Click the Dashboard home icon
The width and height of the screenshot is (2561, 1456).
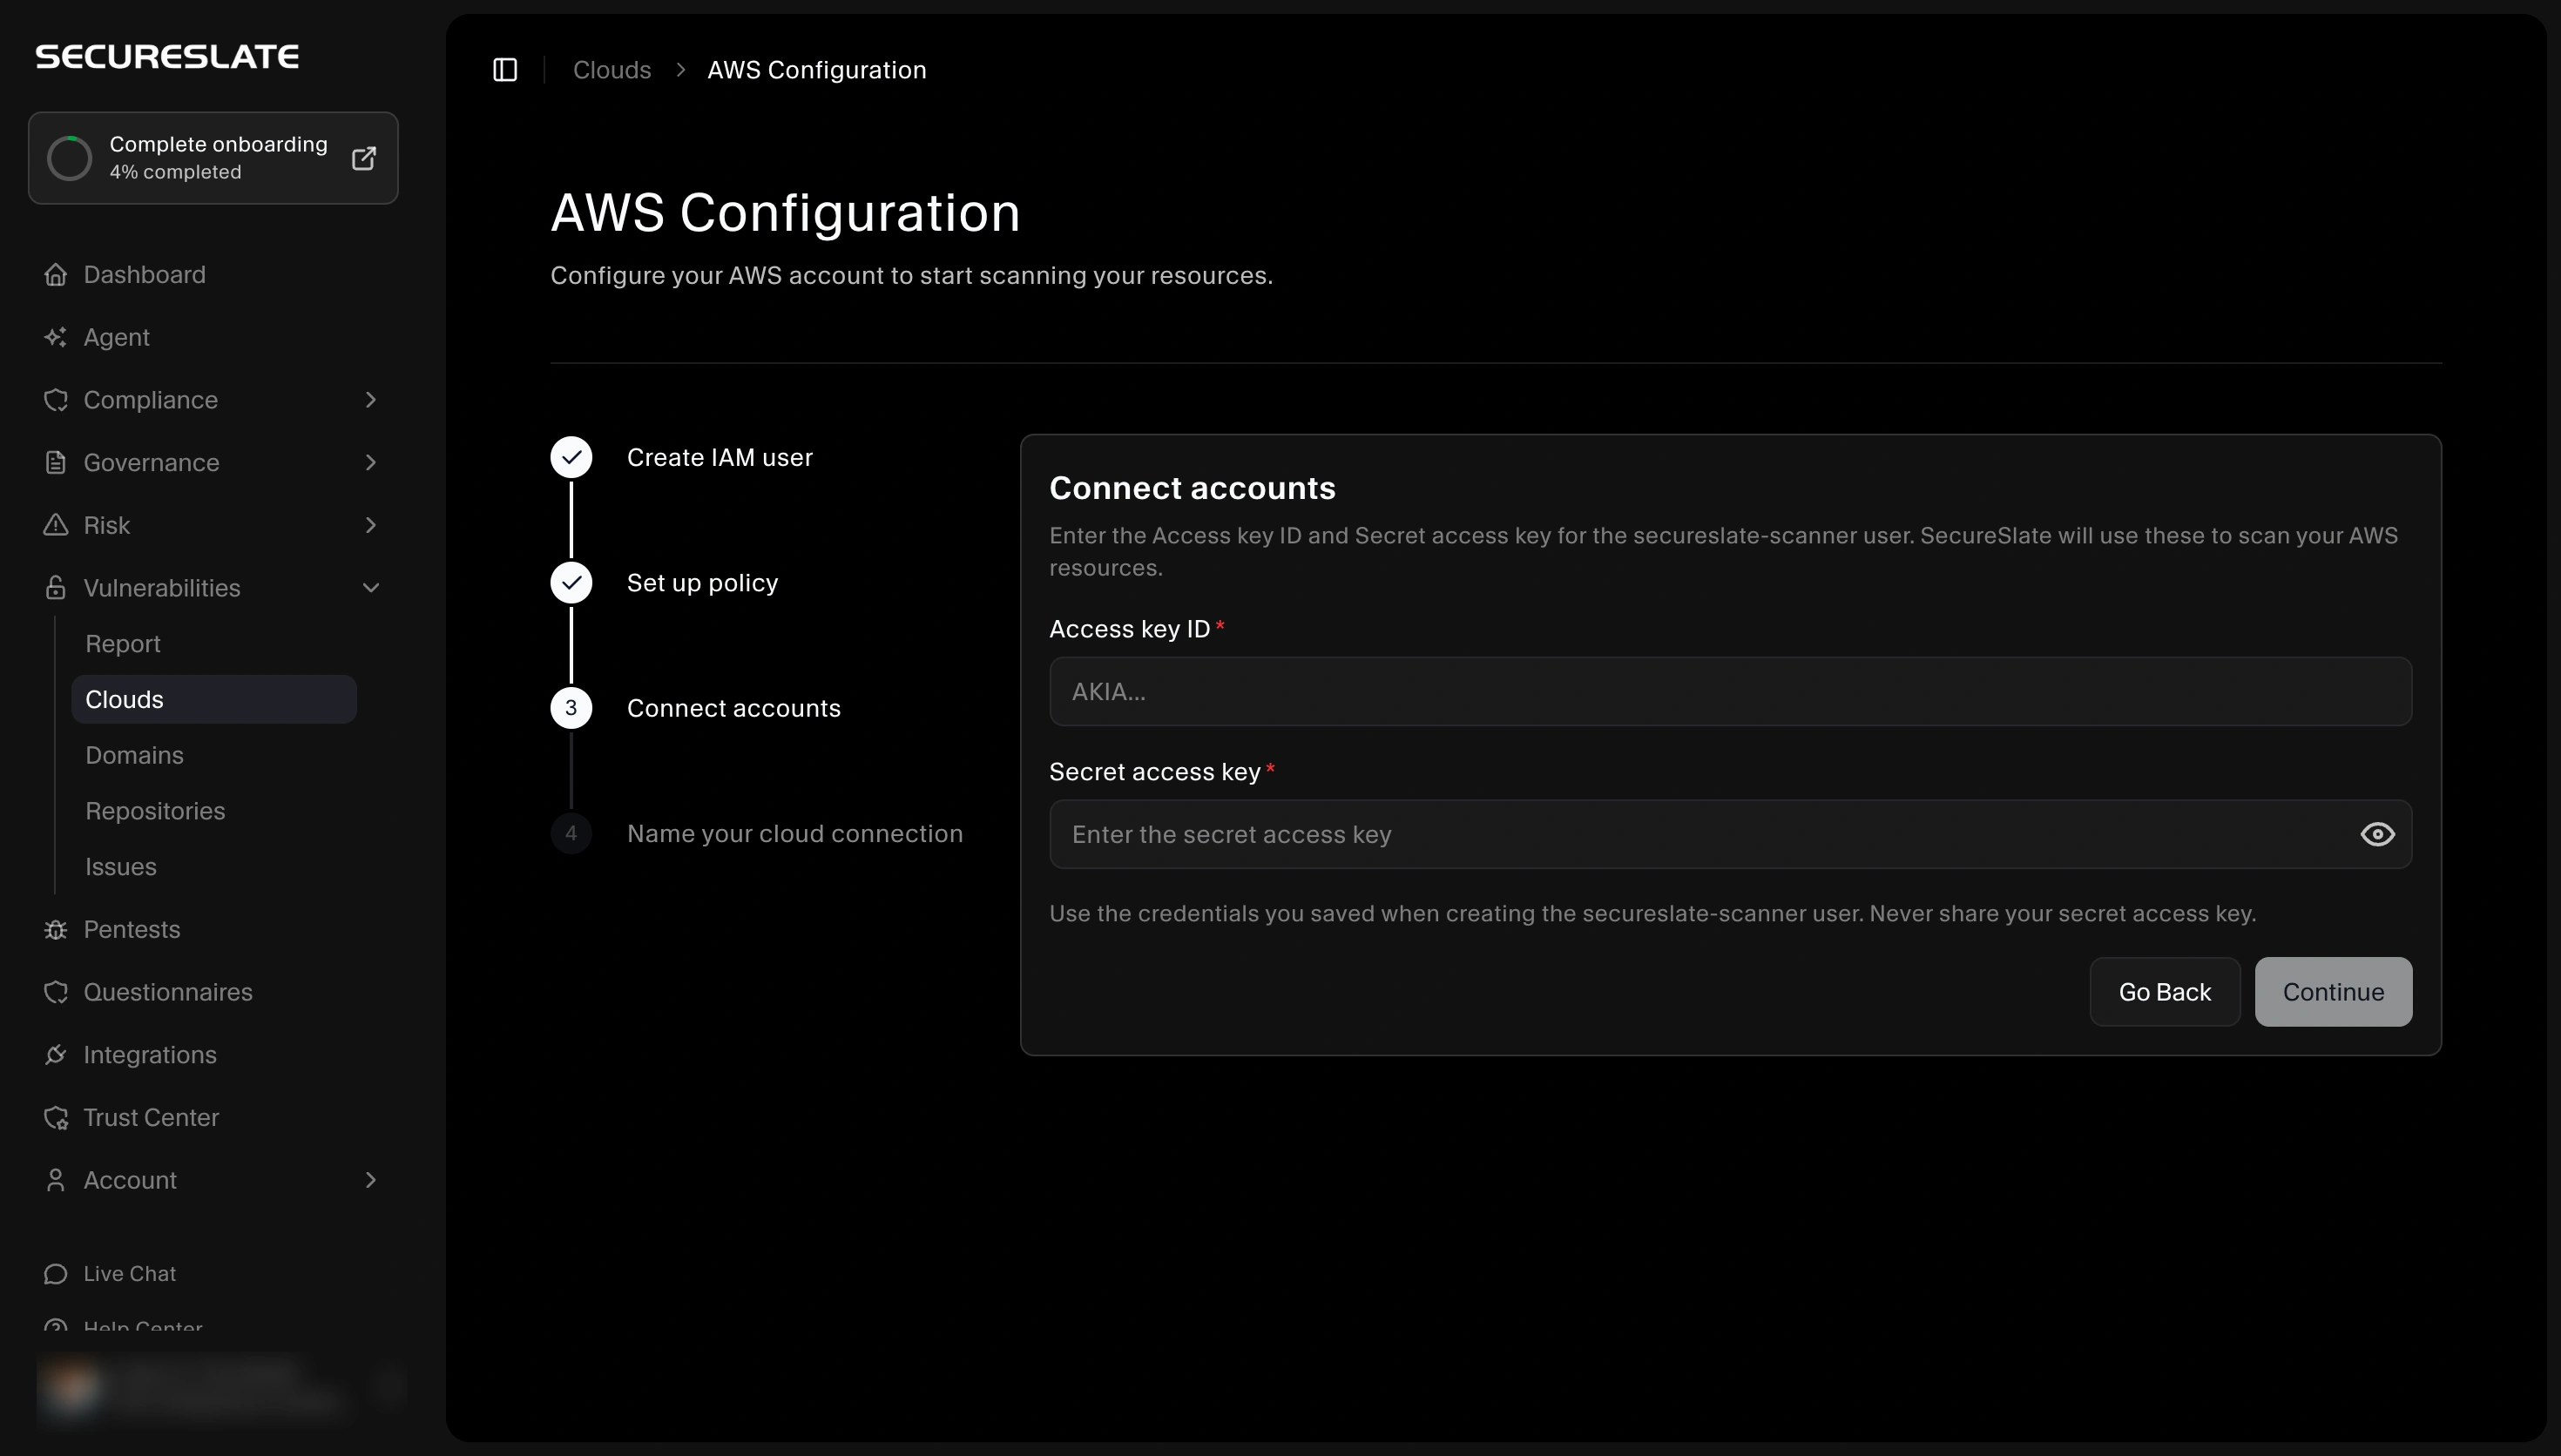click(56, 274)
